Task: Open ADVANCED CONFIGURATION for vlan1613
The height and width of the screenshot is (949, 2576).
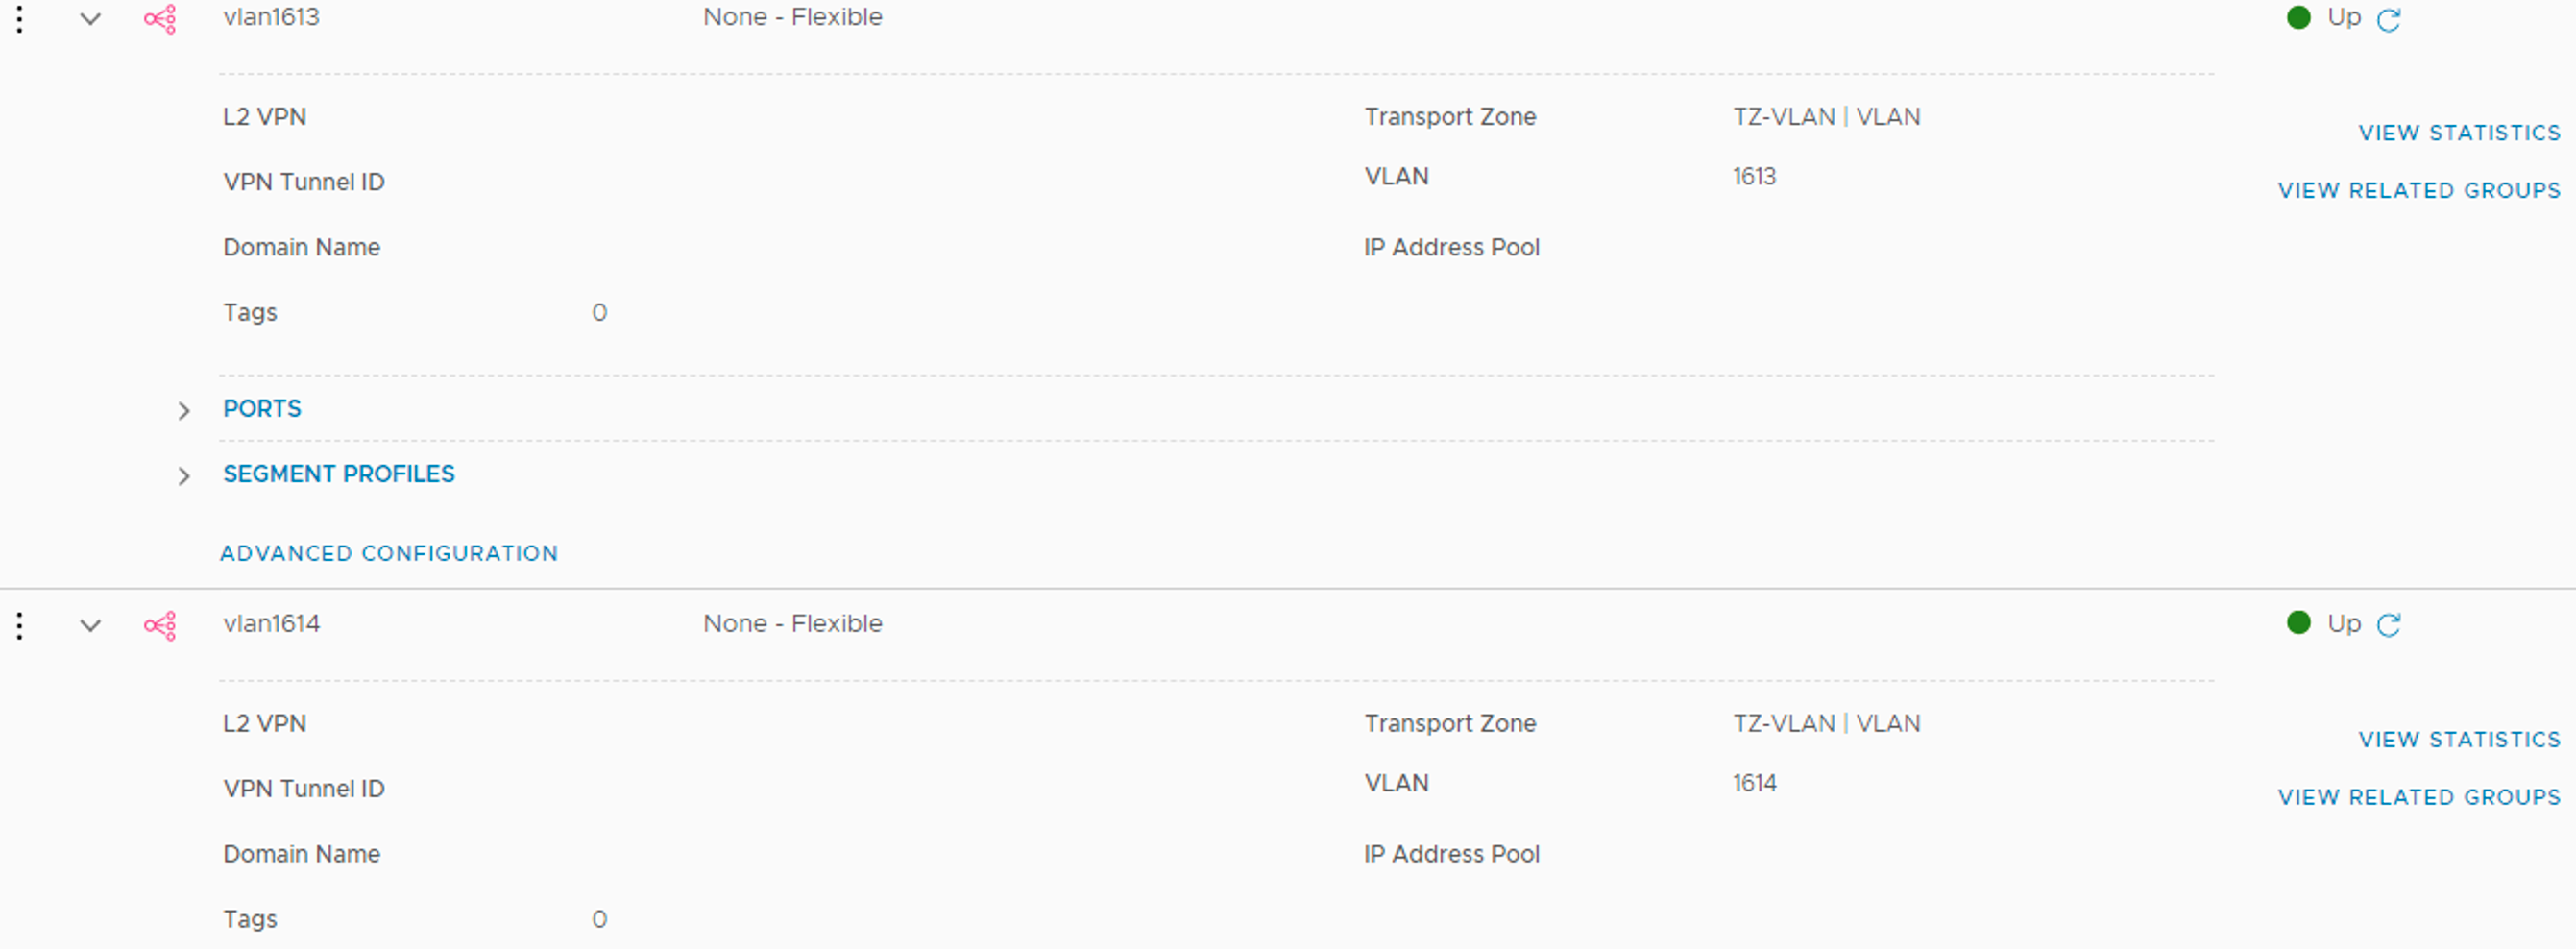Action: tap(388, 553)
